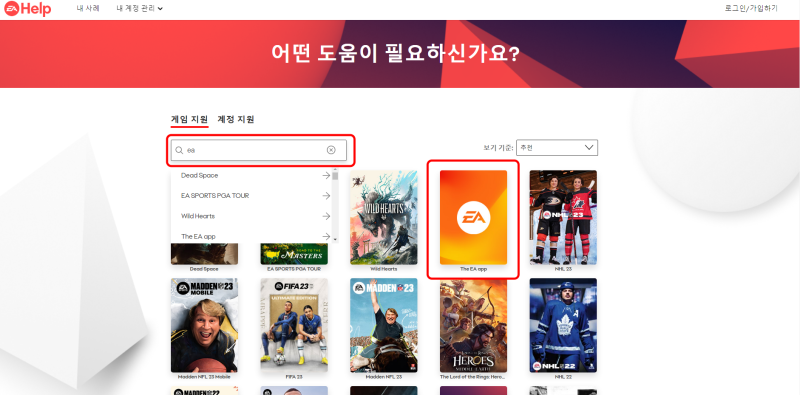Click the NHL 23 caption text

pos(563,269)
